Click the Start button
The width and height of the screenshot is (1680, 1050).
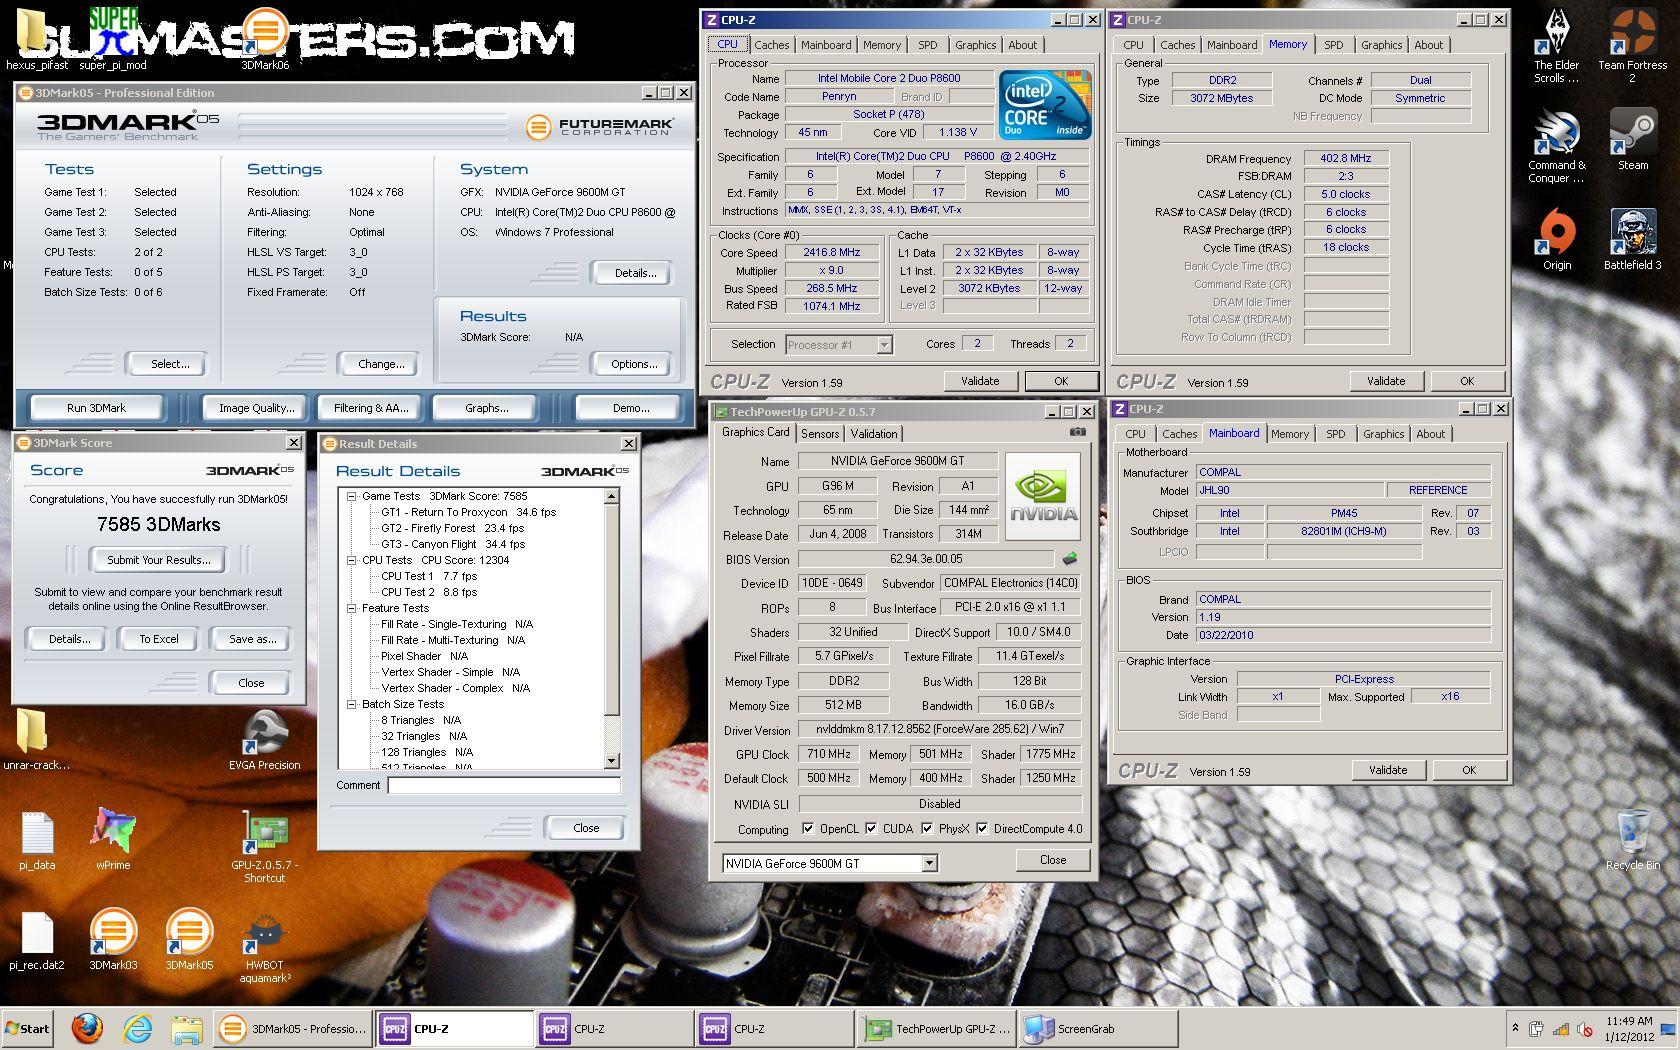coord(27,1028)
